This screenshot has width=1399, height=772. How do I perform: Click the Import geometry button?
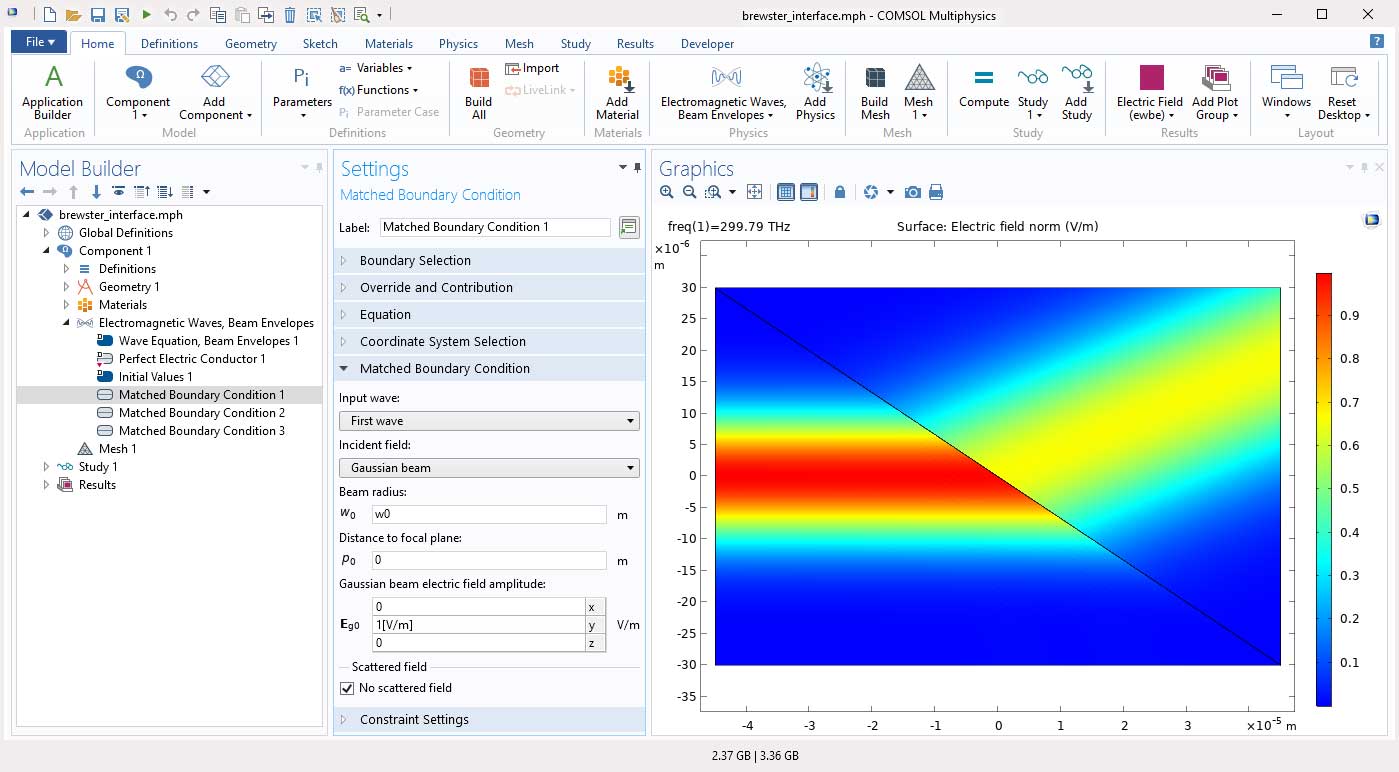pos(532,68)
